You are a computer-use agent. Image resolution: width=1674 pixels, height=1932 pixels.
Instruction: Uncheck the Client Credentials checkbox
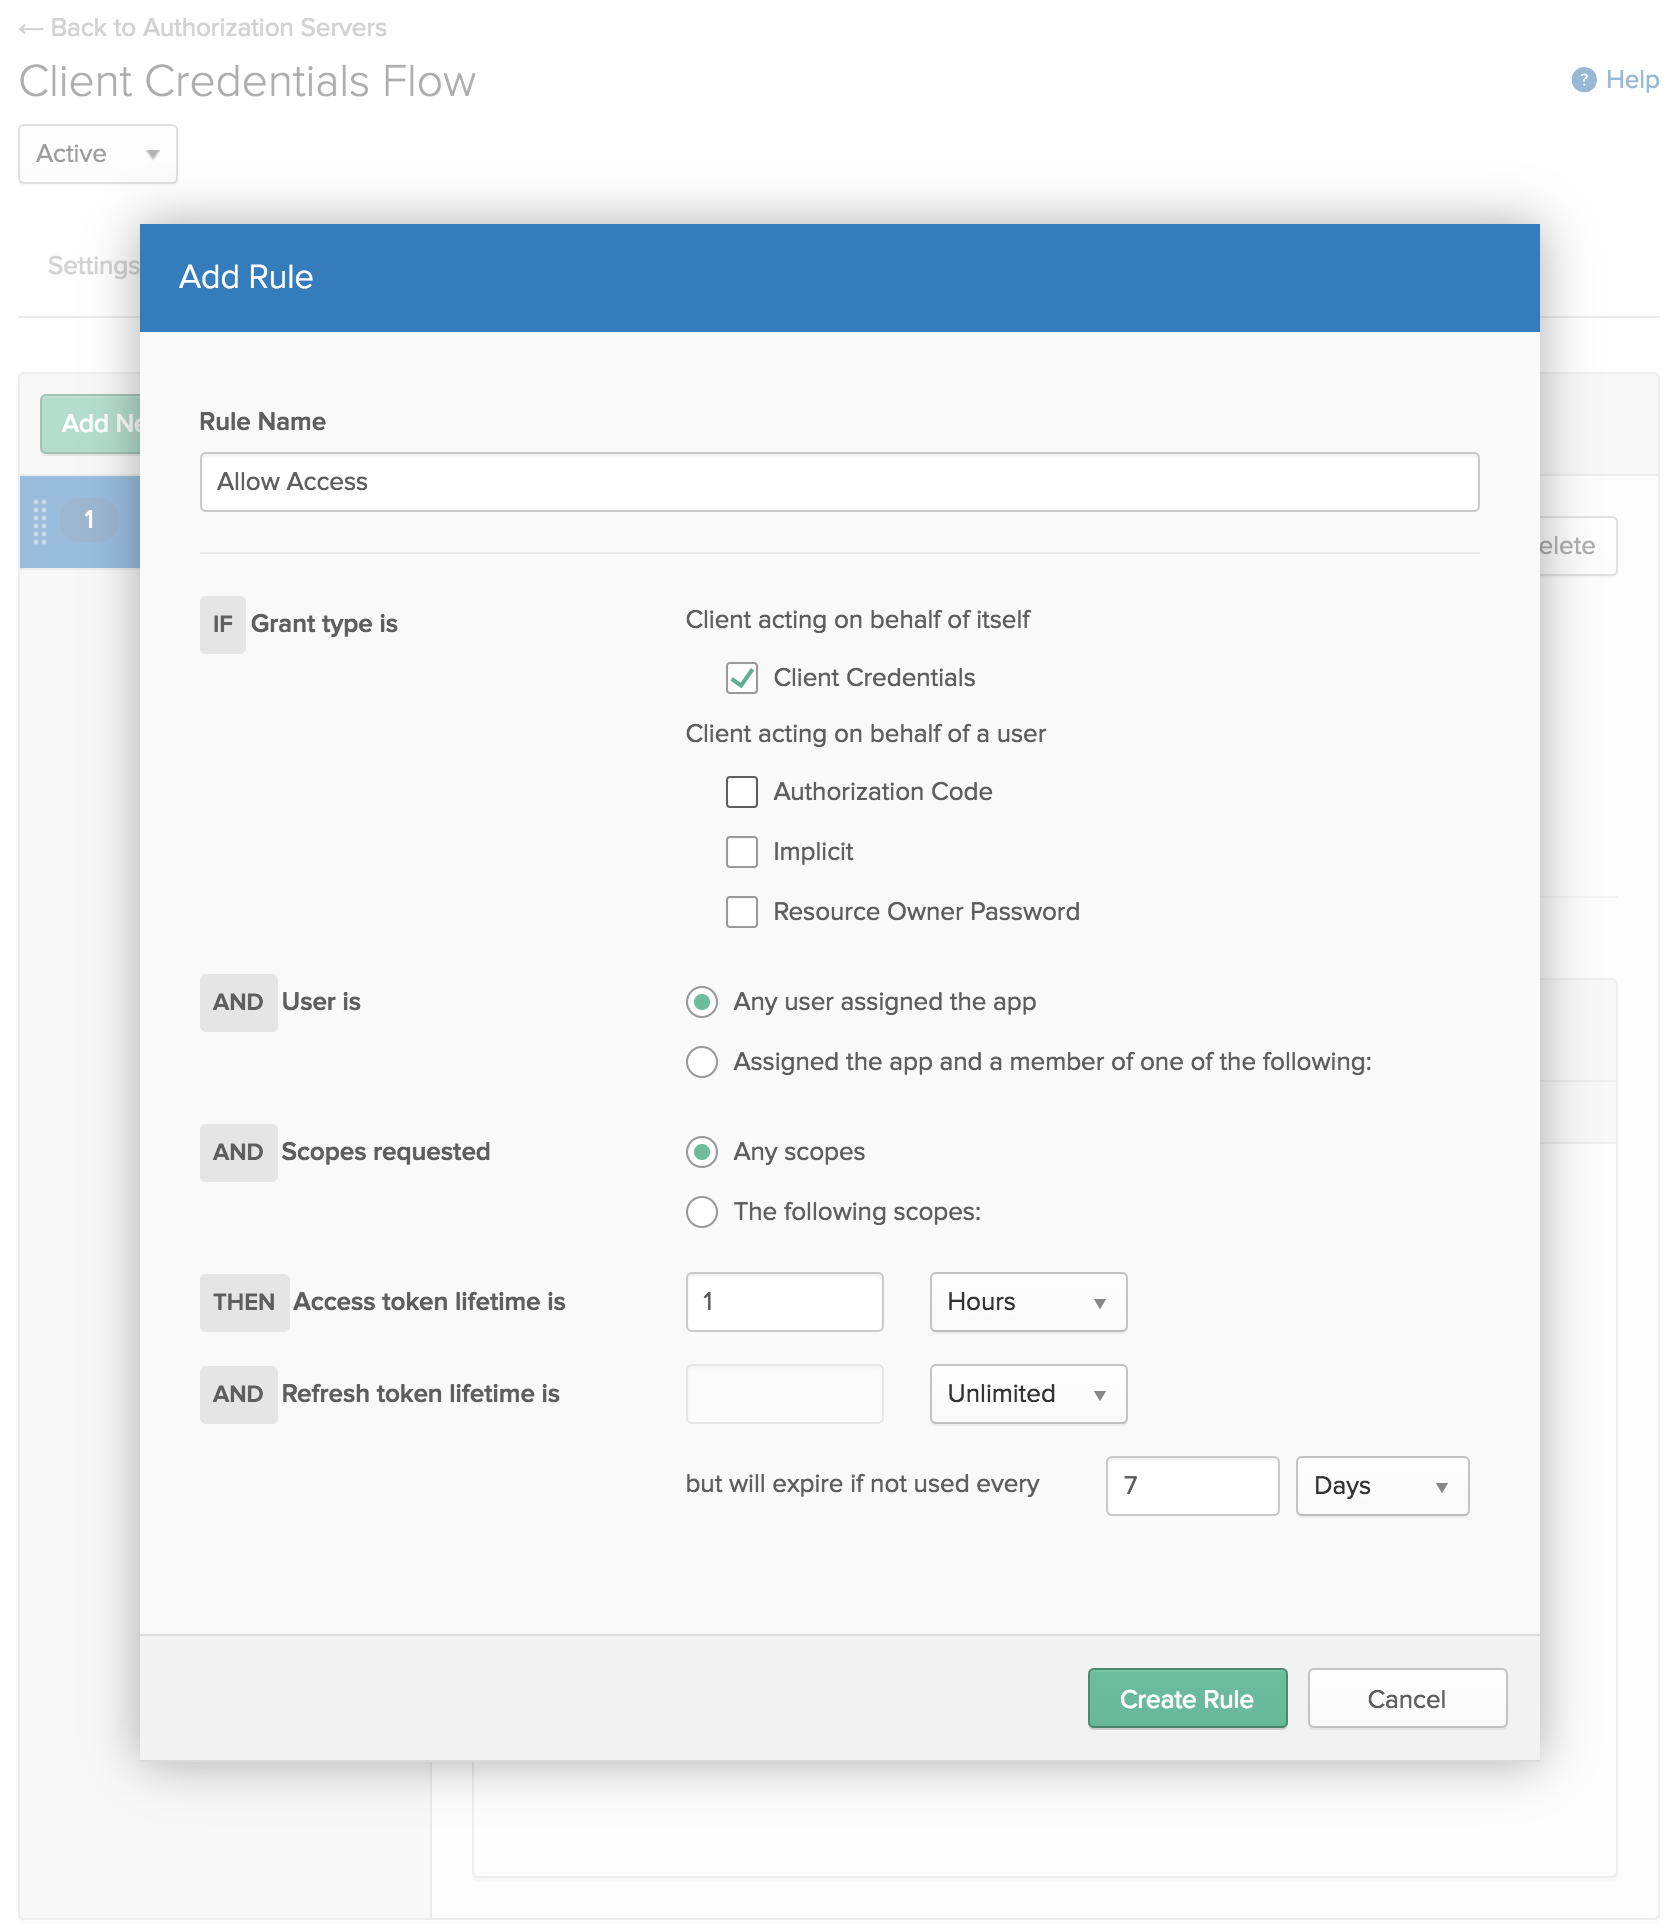pos(741,678)
